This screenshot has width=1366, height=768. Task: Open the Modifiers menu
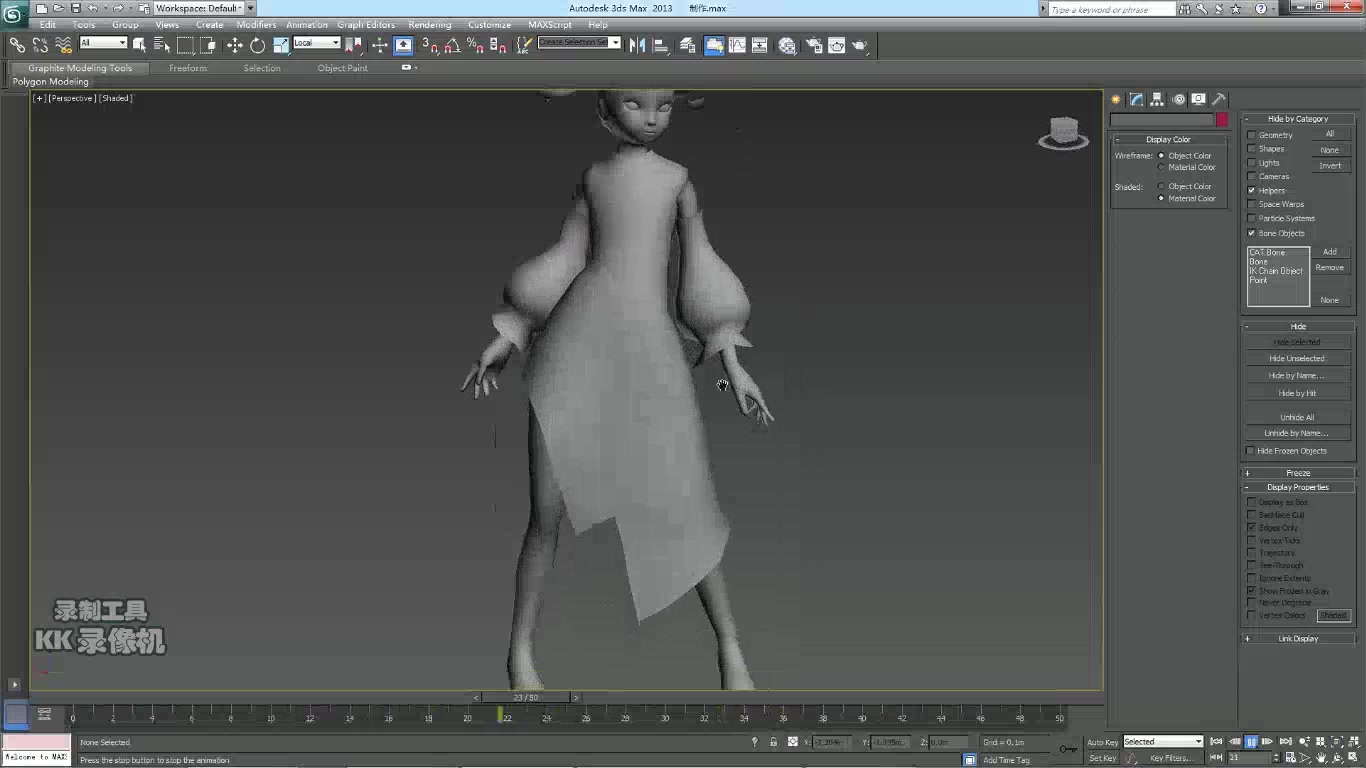click(x=256, y=25)
